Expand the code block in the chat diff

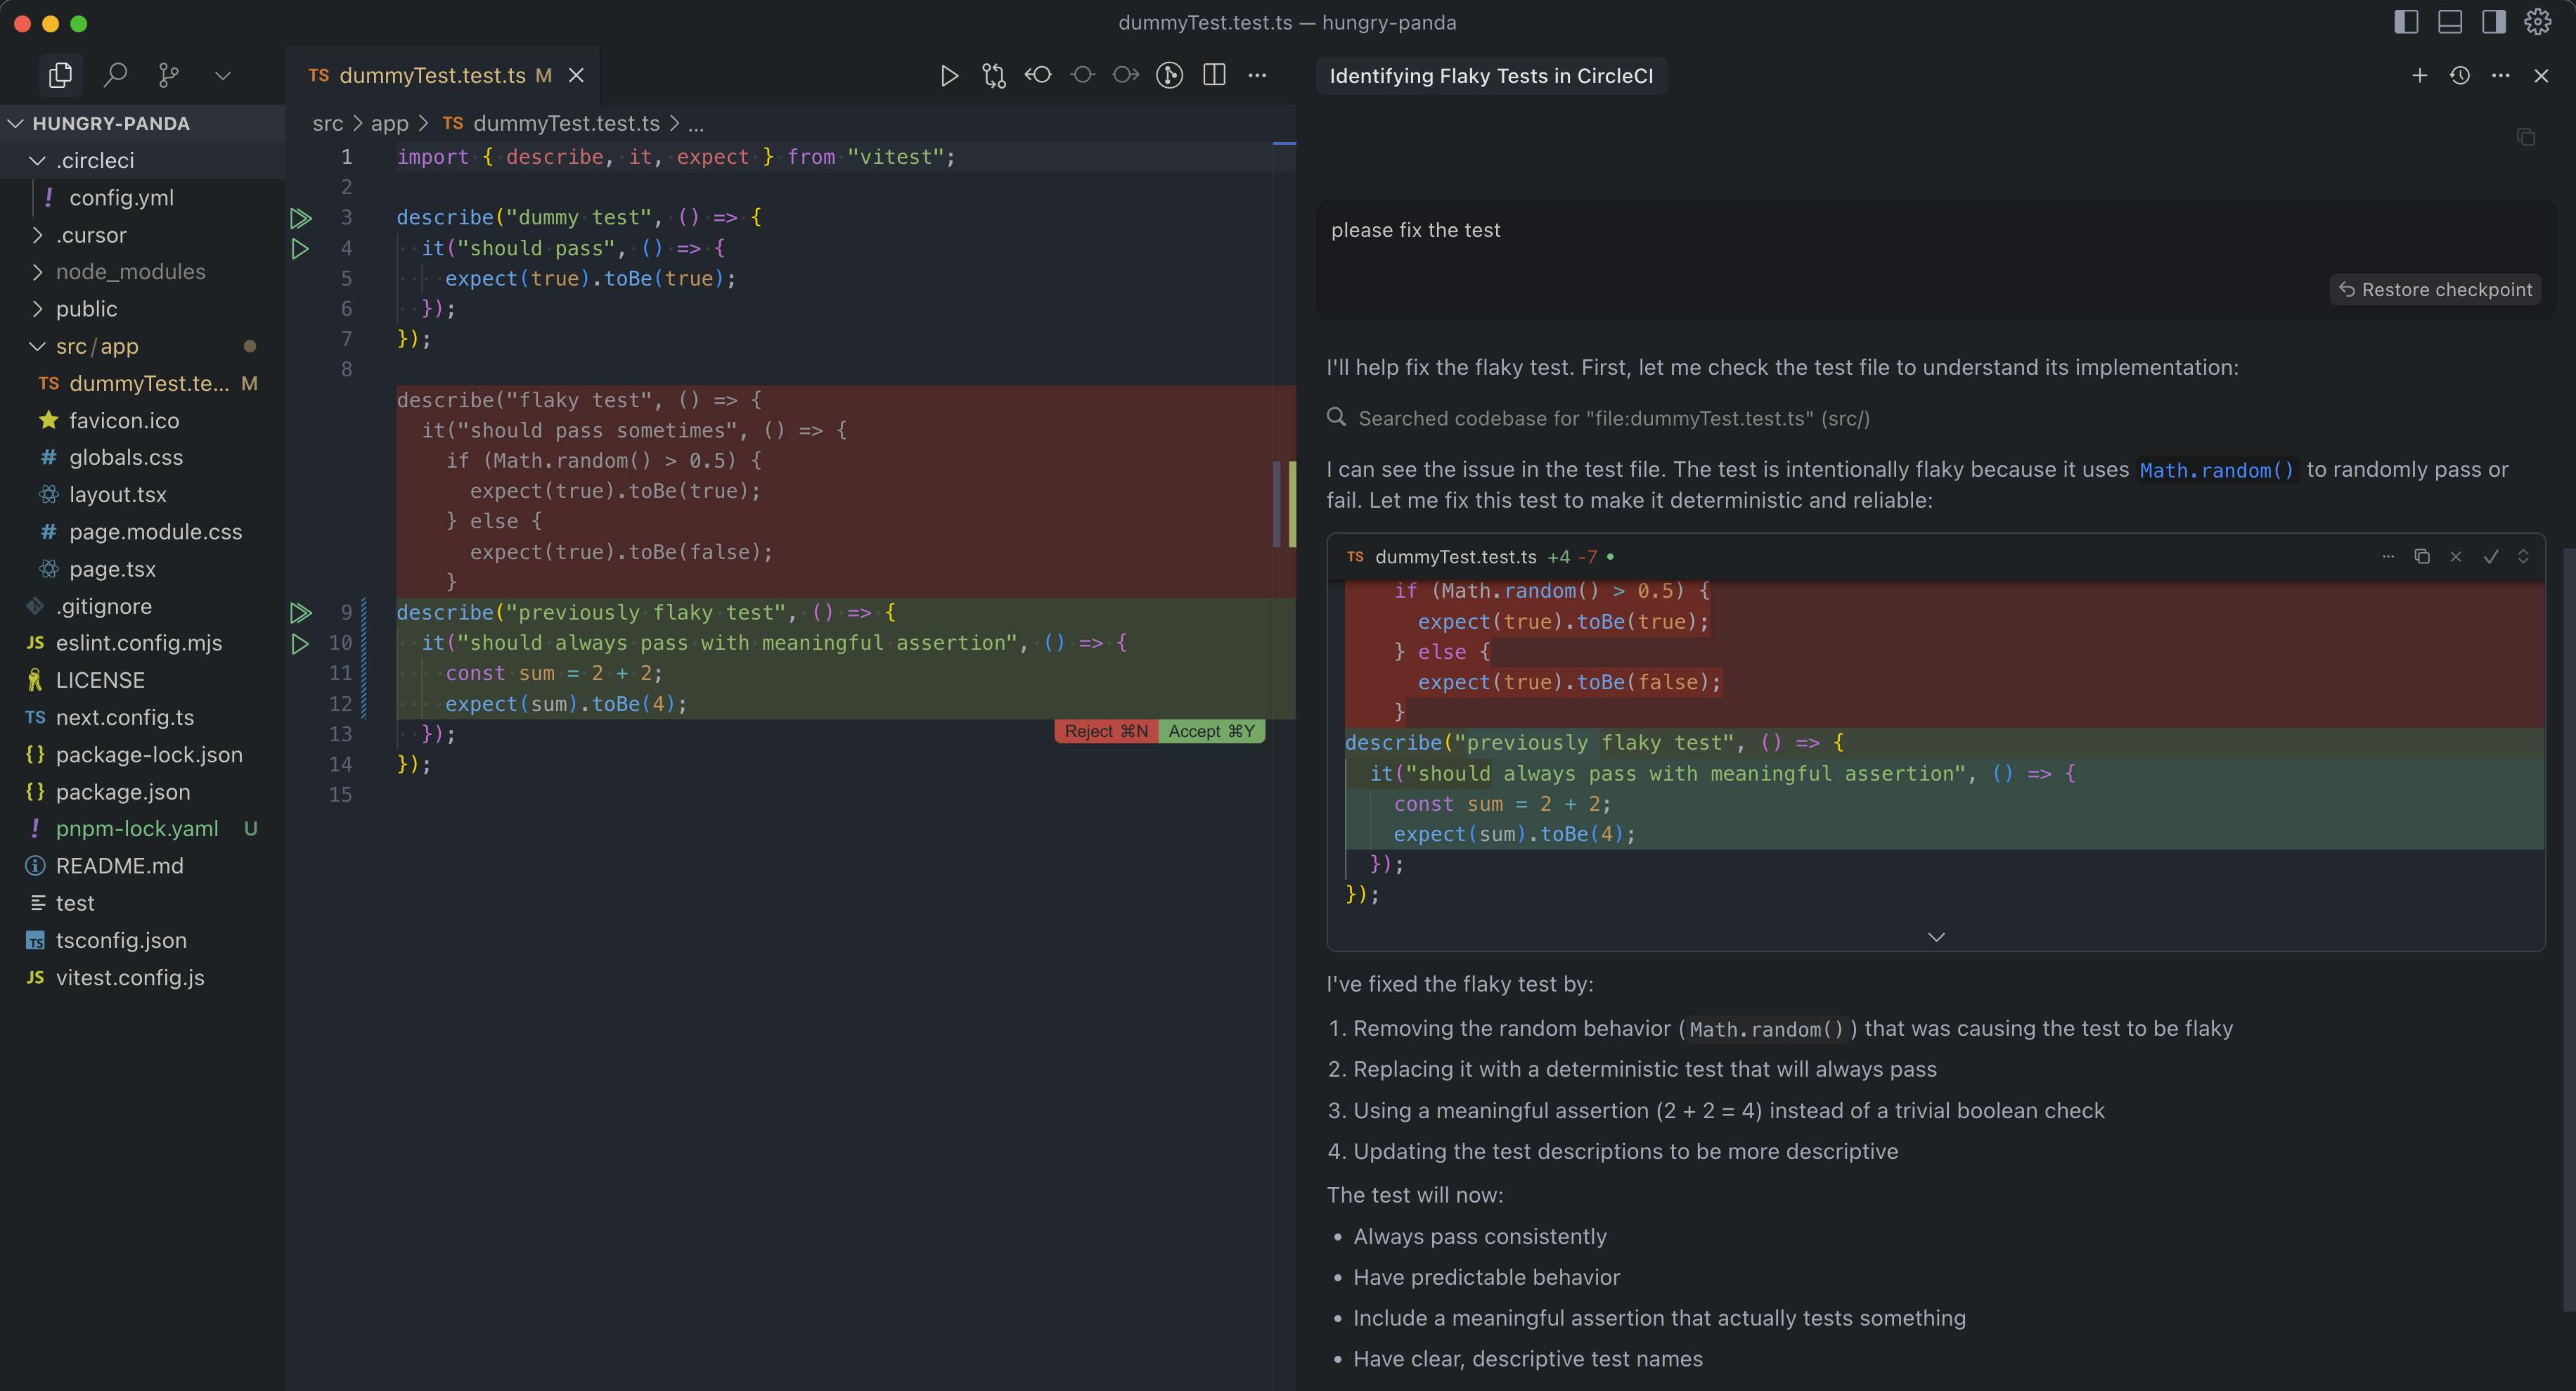click(1936, 937)
